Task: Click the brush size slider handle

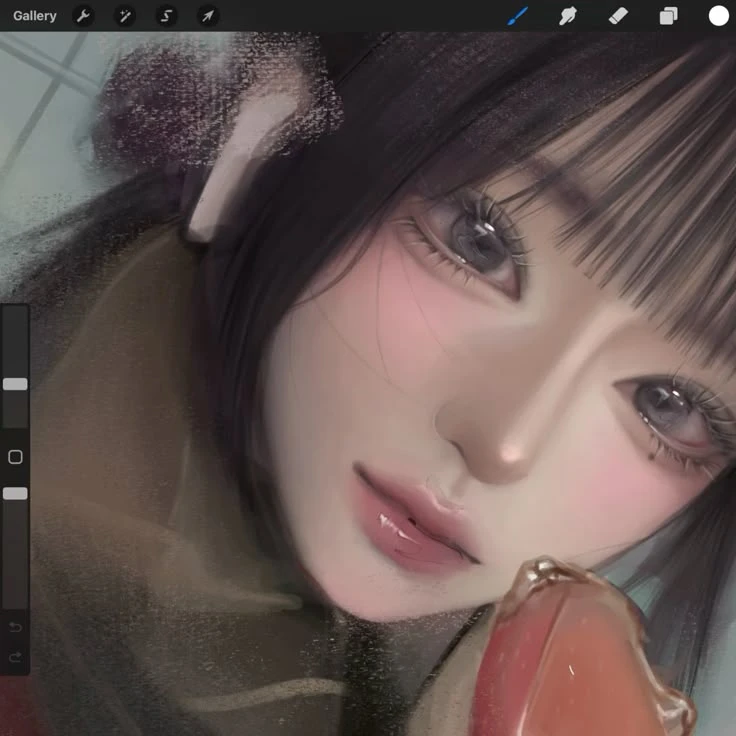Action: click(x=15, y=384)
